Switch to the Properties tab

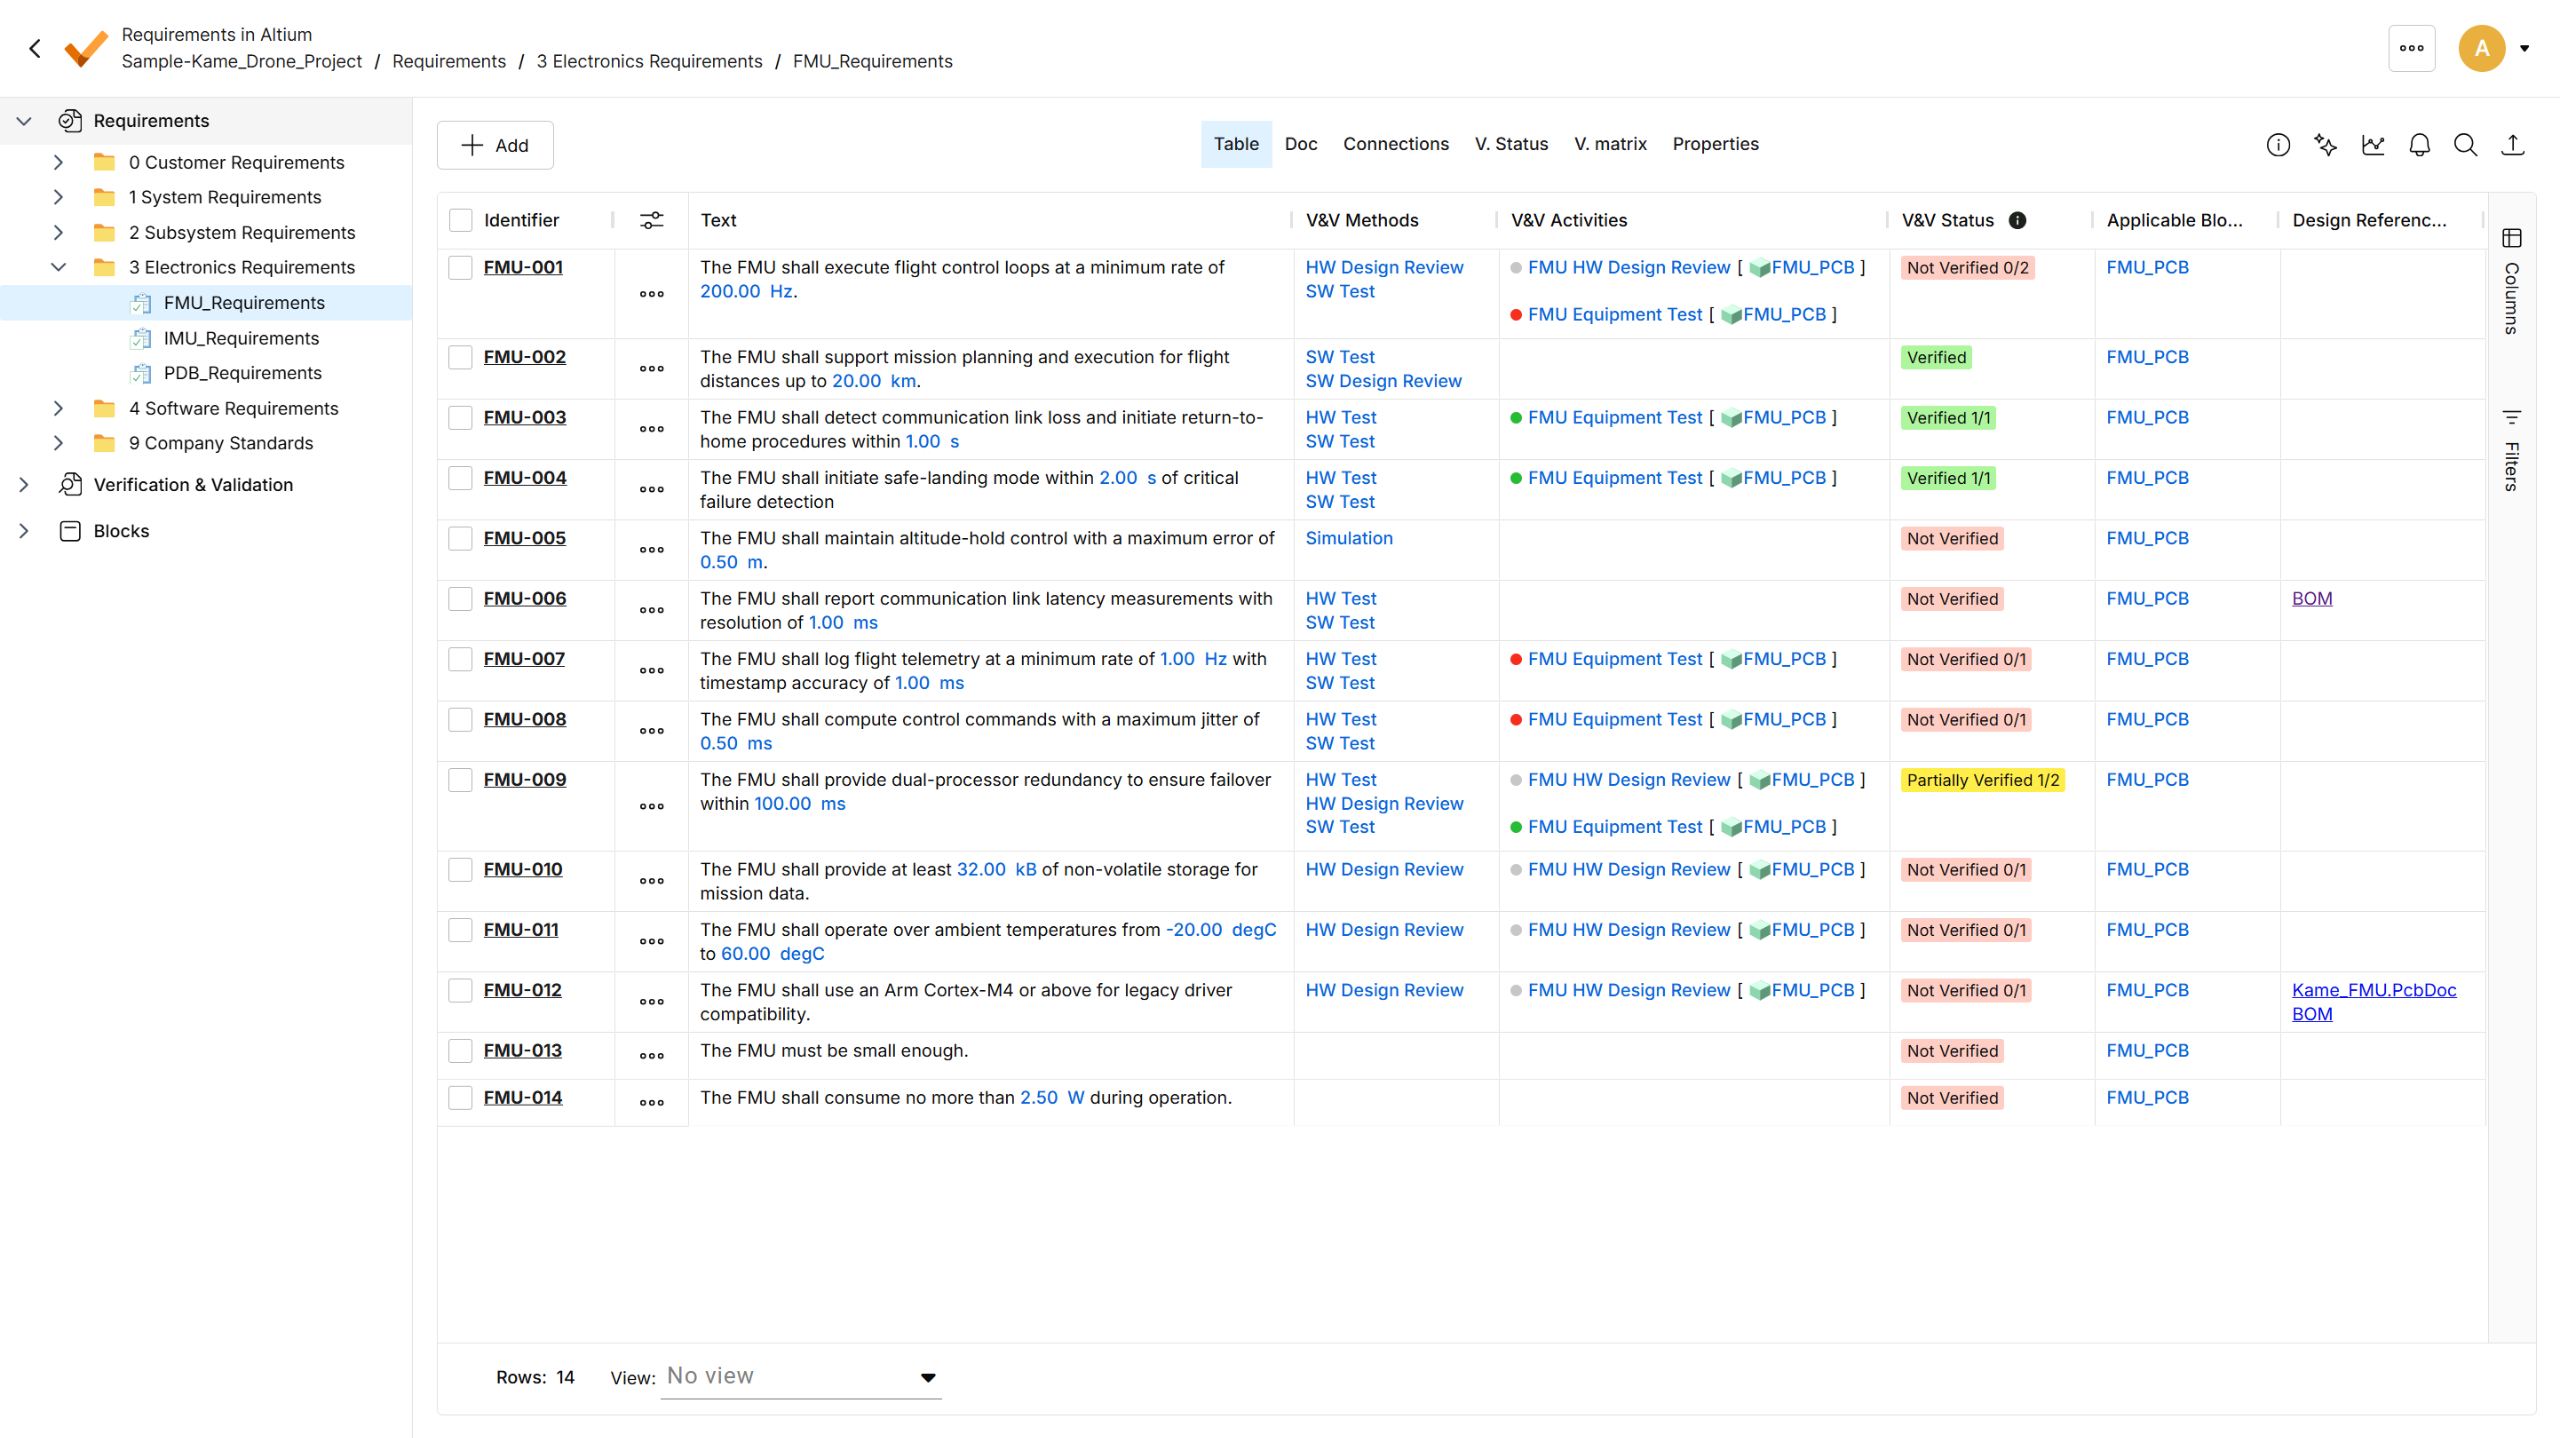(x=1715, y=144)
